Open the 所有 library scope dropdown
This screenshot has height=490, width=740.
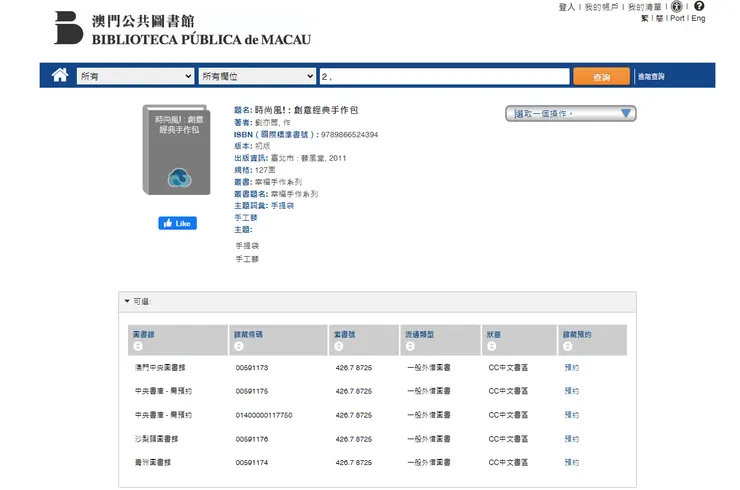135,76
